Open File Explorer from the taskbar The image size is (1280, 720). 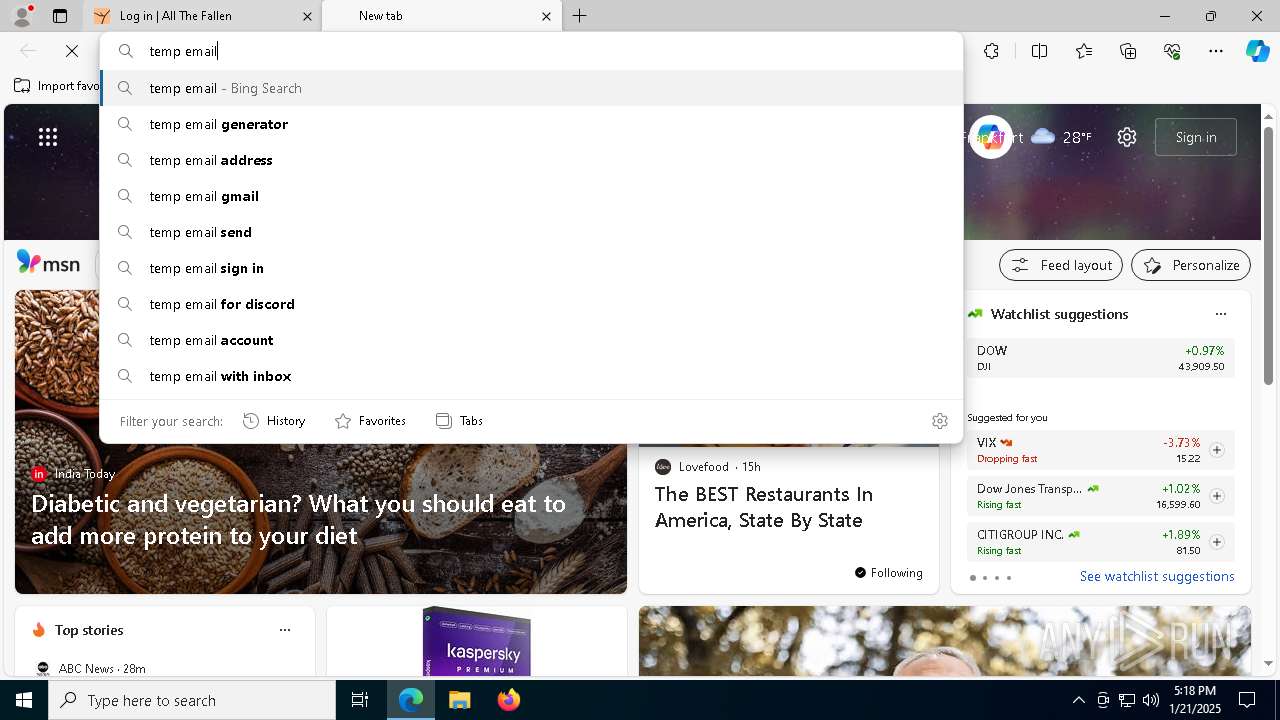click(459, 700)
